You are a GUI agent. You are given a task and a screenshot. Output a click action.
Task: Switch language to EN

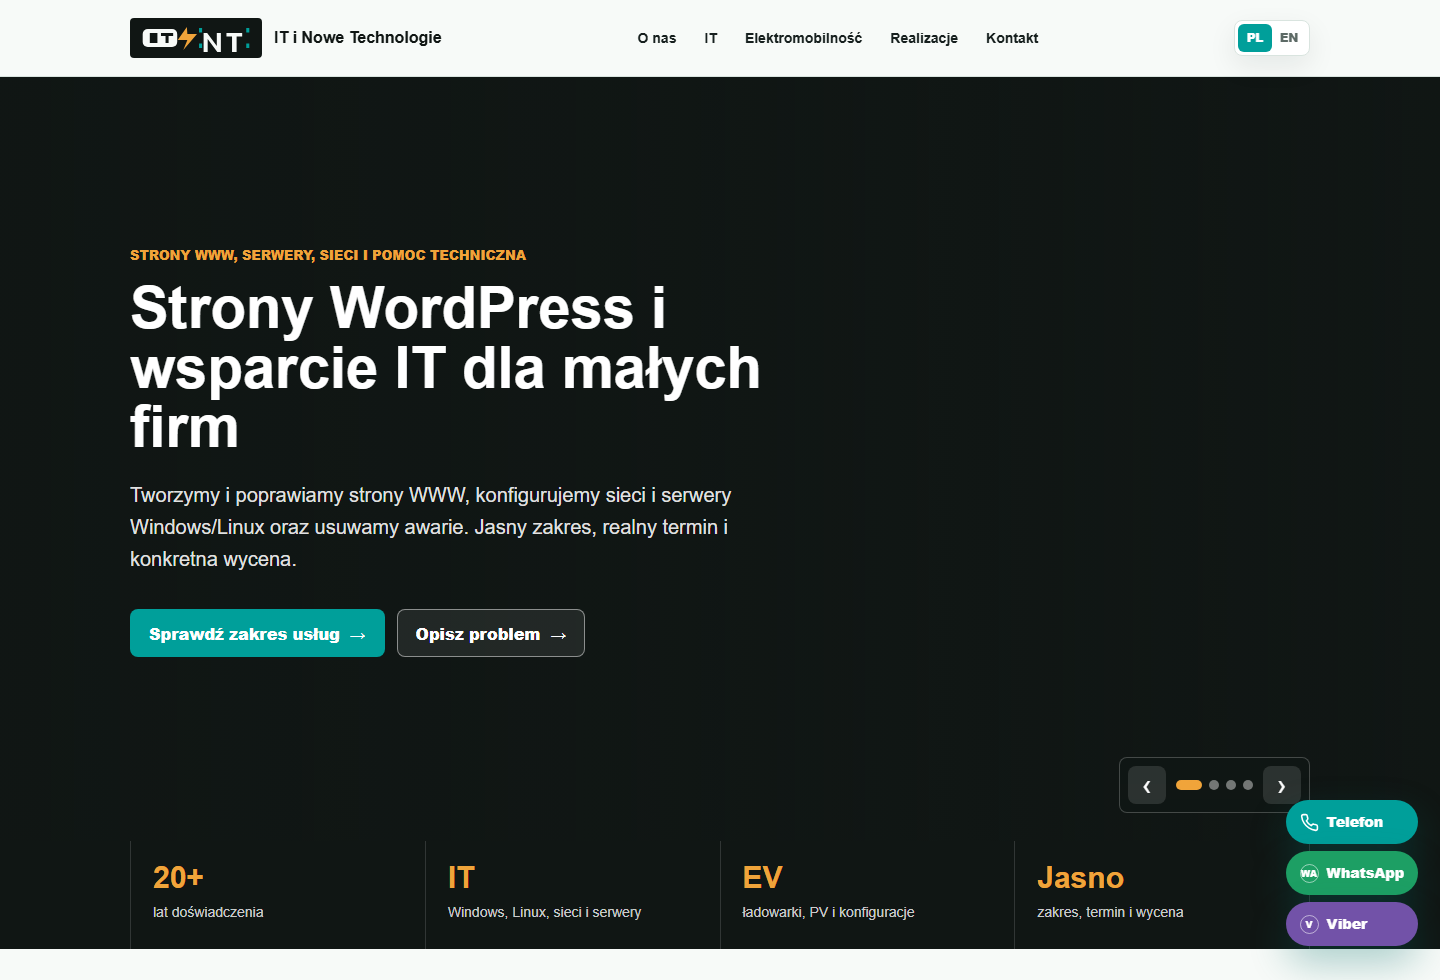[1289, 38]
